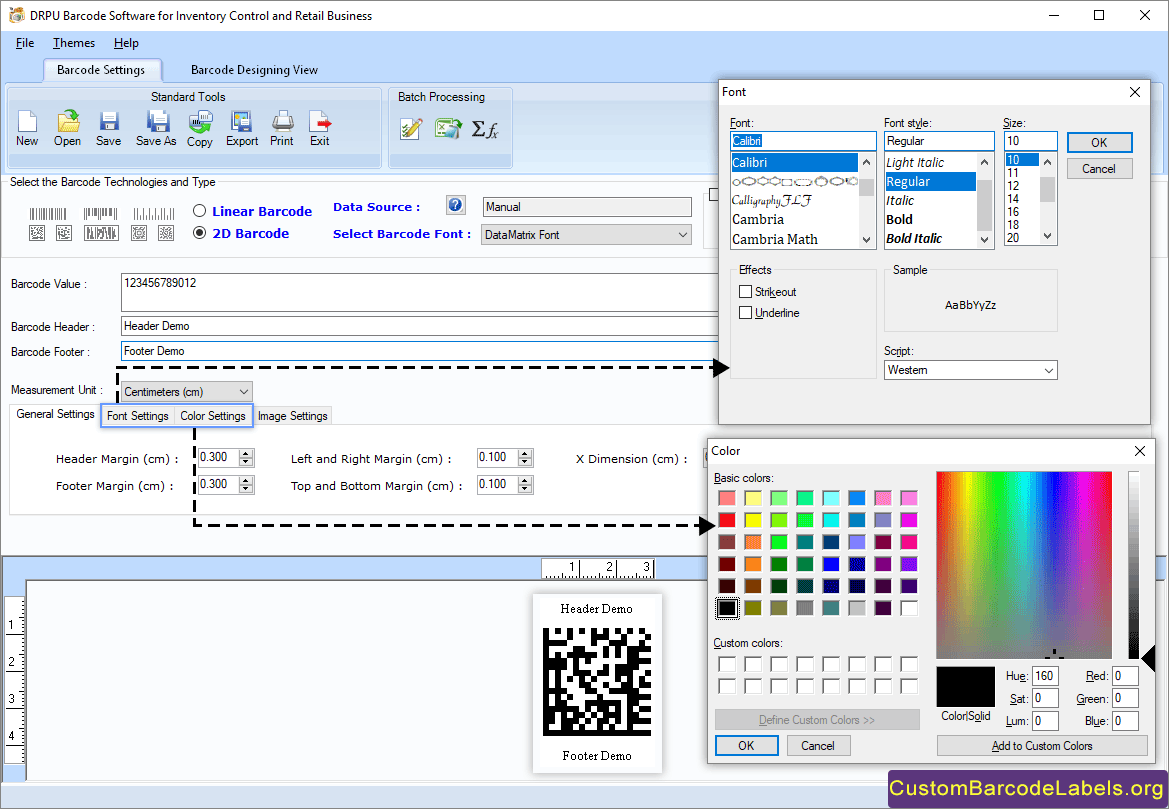Screen dimensions: 1169x809
Task: Increase the Left and Right Margin value
Action: (526, 453)
